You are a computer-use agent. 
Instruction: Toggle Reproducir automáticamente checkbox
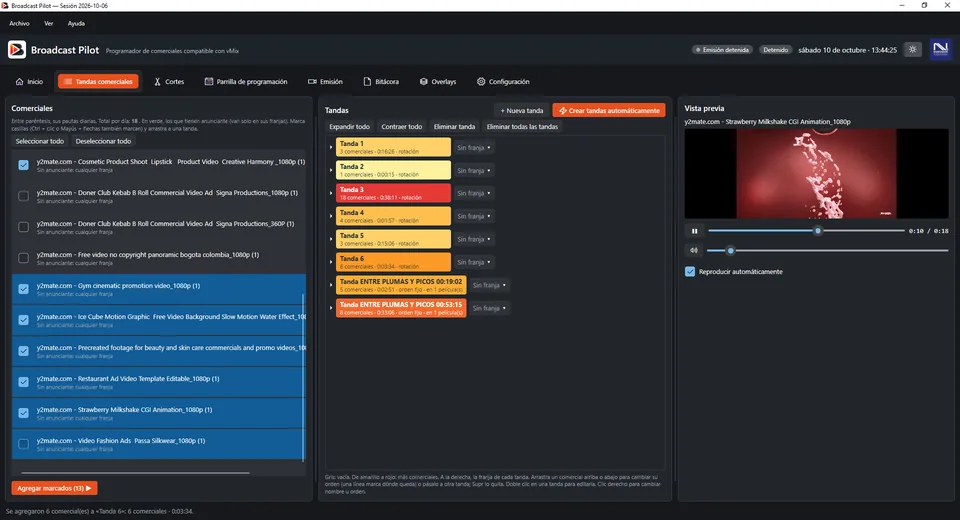tap(690, 271)
